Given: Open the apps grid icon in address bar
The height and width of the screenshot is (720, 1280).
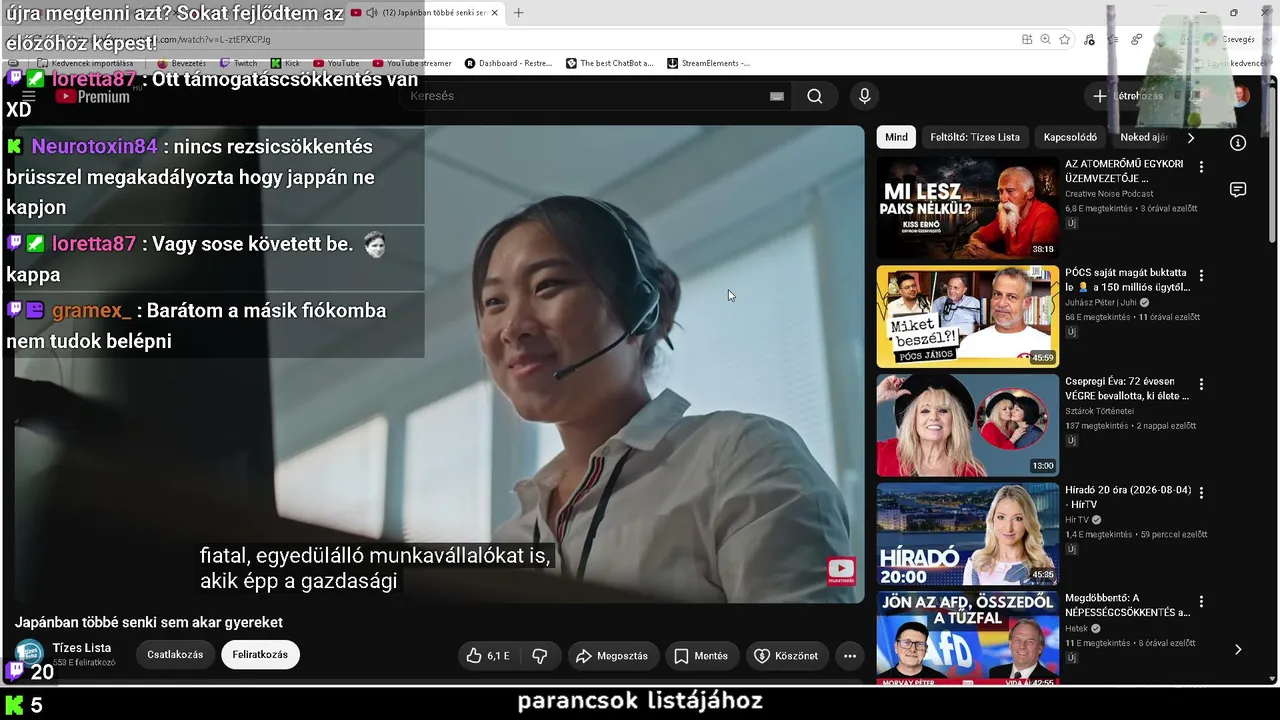Looking at the screenshot, I should click(x=1027, y=39).
